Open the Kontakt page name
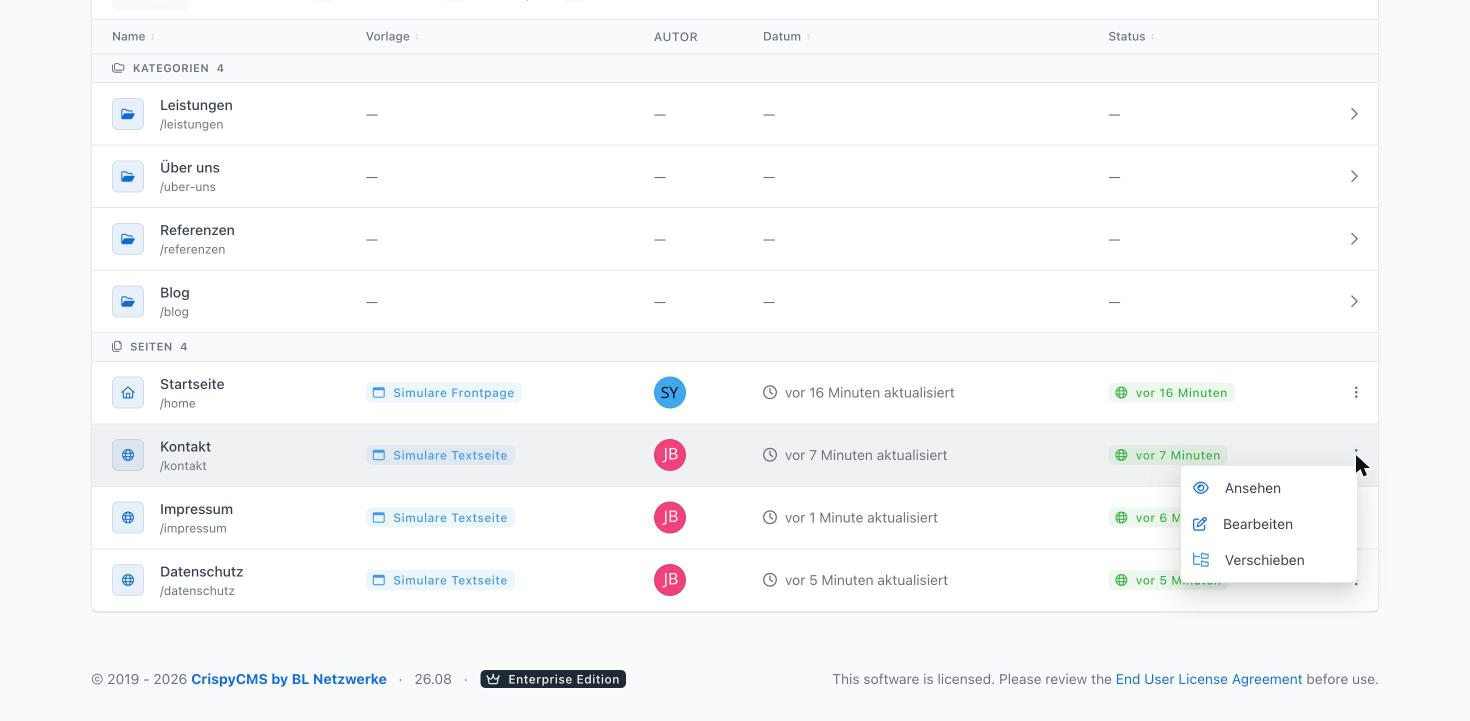The height and width of the screenshot is (721, 1470). pyautogui.click(x=185, y=447)
